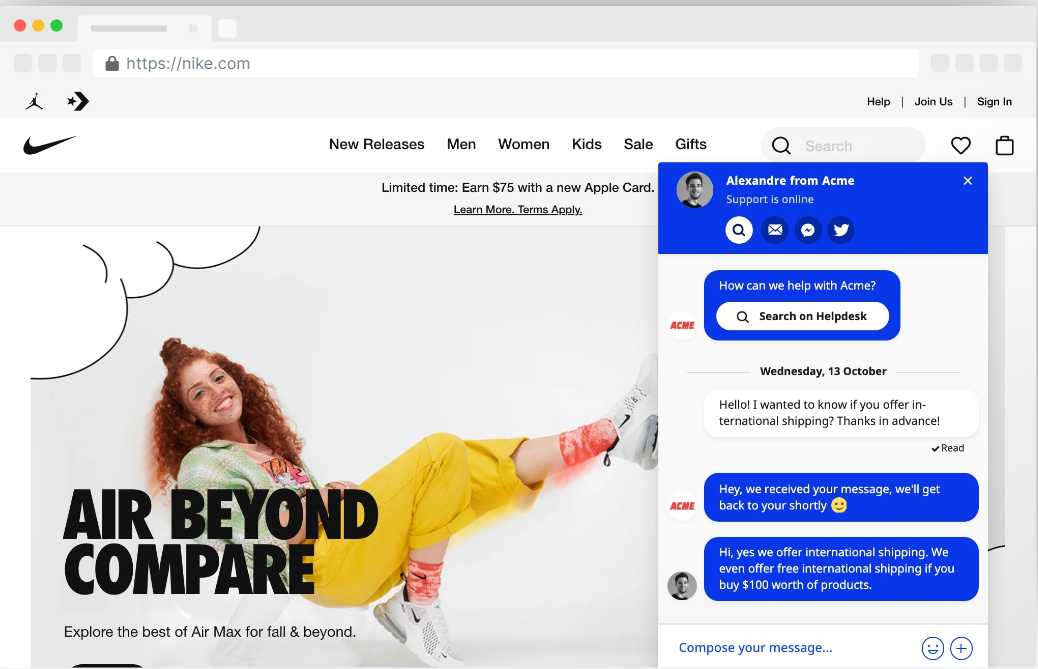Click the Search on Helpdesk button
This screenshot has width=1038, height=669.
(802, 316)
